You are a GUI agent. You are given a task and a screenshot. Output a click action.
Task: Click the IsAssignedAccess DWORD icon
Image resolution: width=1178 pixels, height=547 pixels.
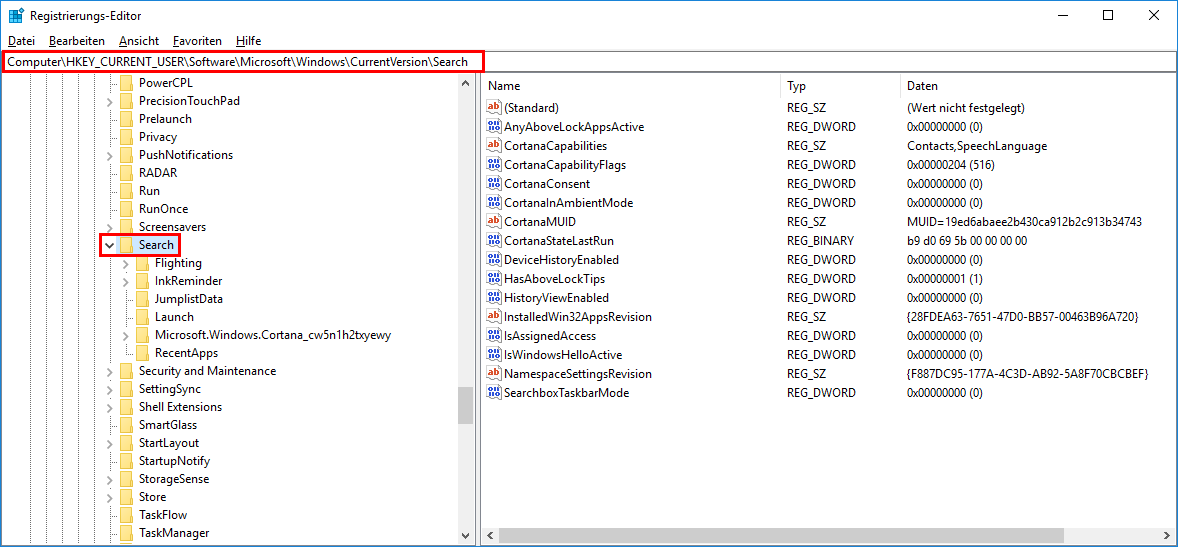(494, 336)
